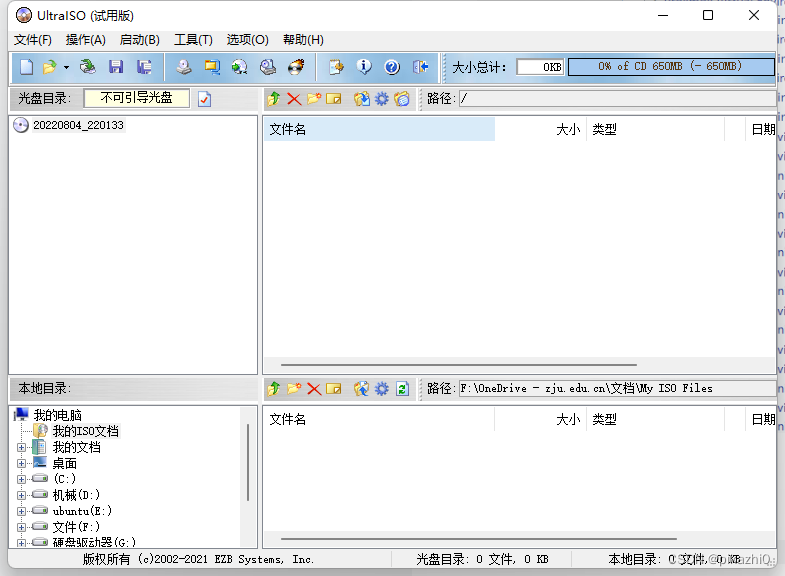The width and height of the screenshot is (785, 576).
Task: Click the checkmark document icon beside 不可引导光盘
Action: [x=204, y=99]
